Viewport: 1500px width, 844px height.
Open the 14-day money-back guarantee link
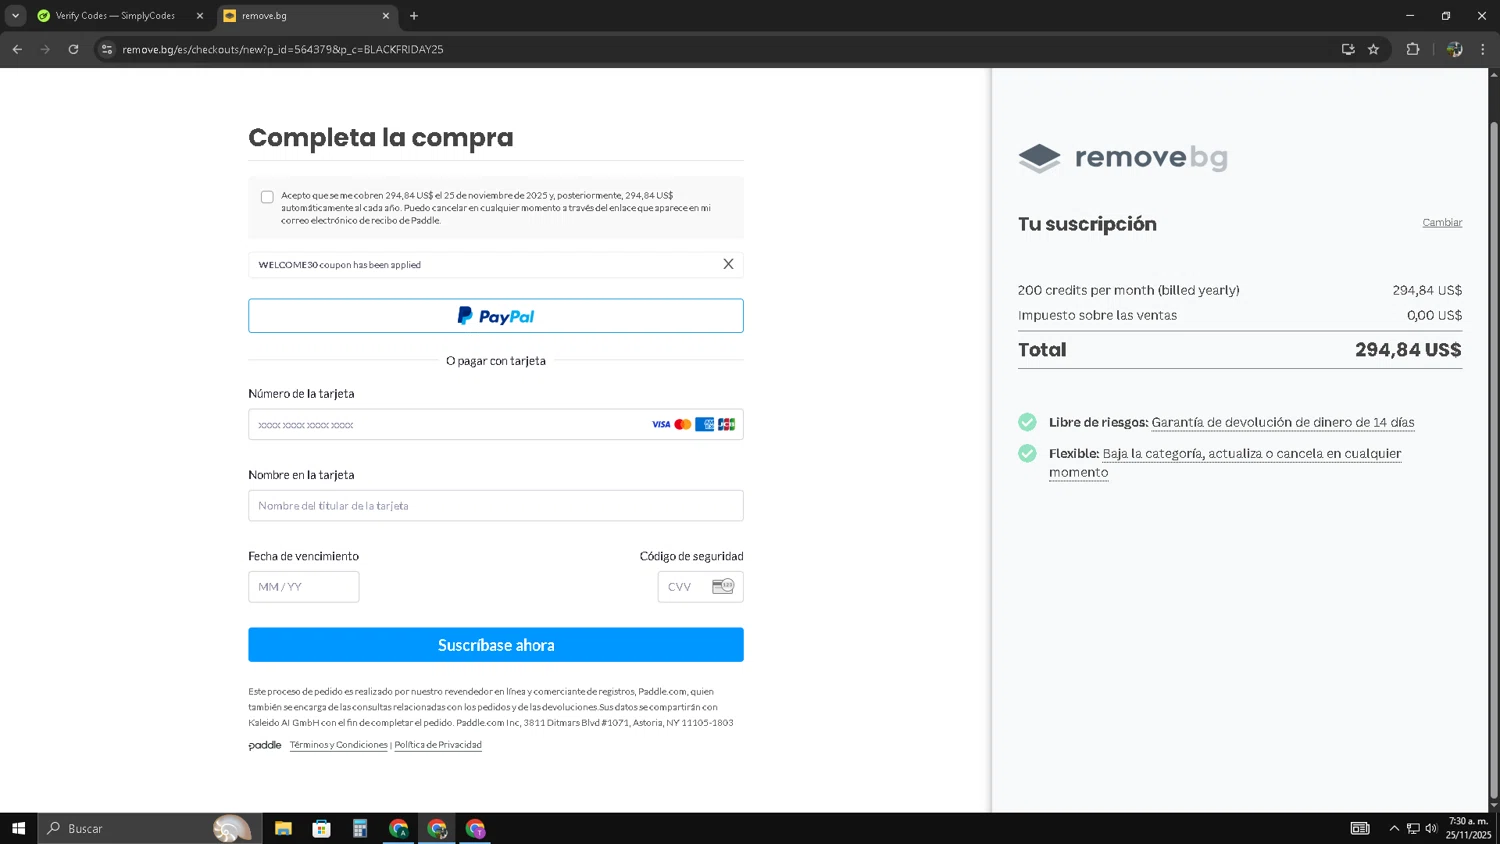[x=1283, y=422]
